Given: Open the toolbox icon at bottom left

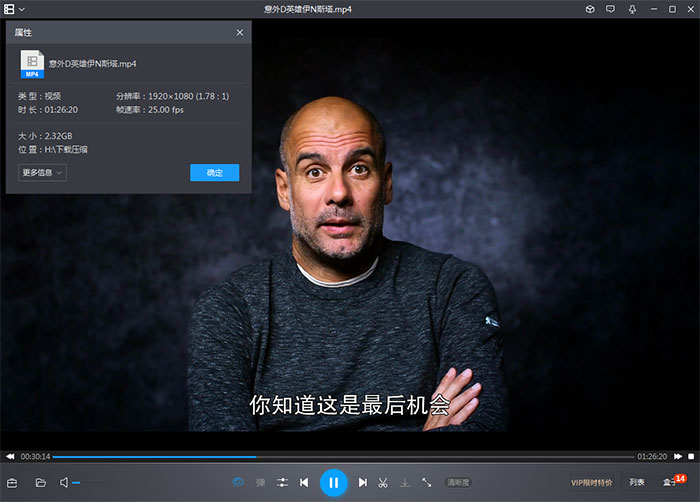Looking at the screenshot, I should 12,482.
